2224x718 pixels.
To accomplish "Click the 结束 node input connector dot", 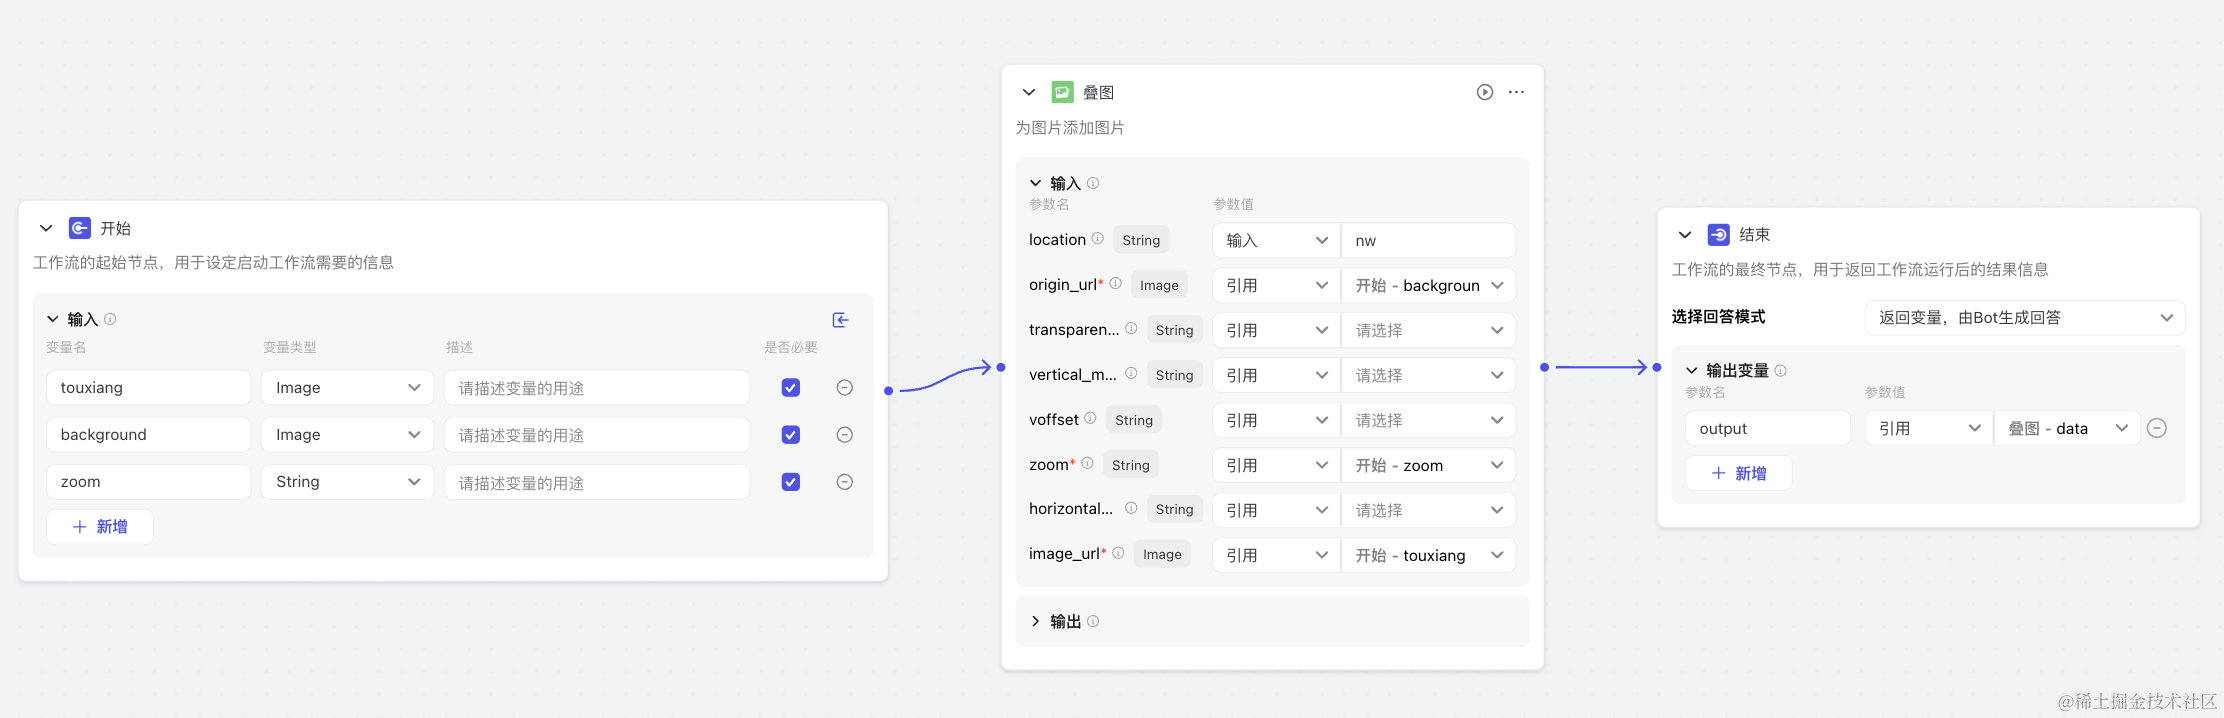I will [1657, 367].
